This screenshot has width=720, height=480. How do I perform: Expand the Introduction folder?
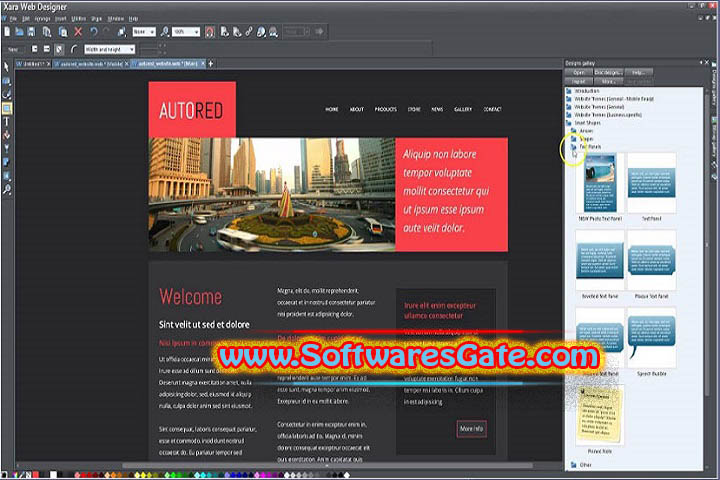click(x=587, y=91)
